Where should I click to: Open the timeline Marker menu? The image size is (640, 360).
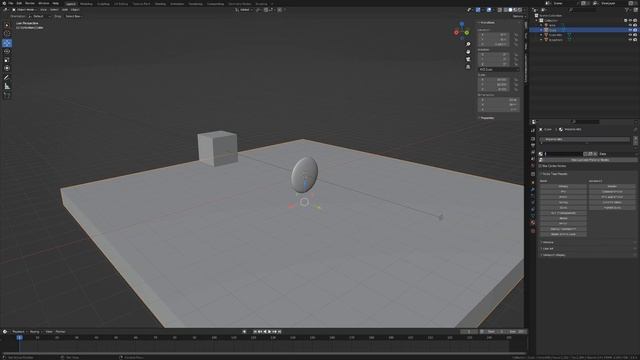coord(61,332)
